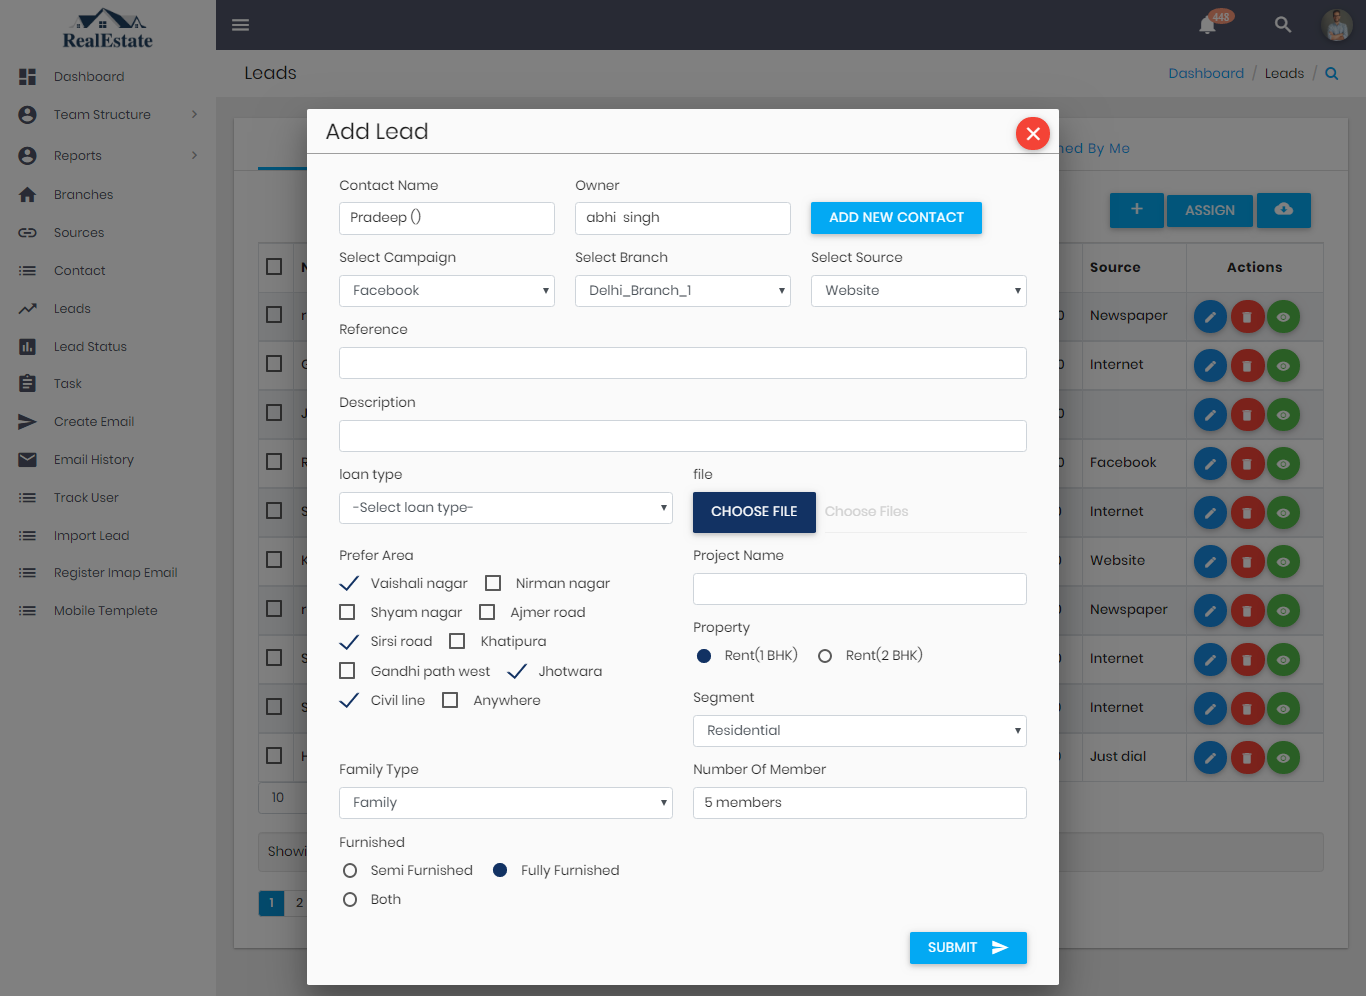Open the profile avatar in top bar
Screen dimensions: 1366x996
tap(1337, 24)
